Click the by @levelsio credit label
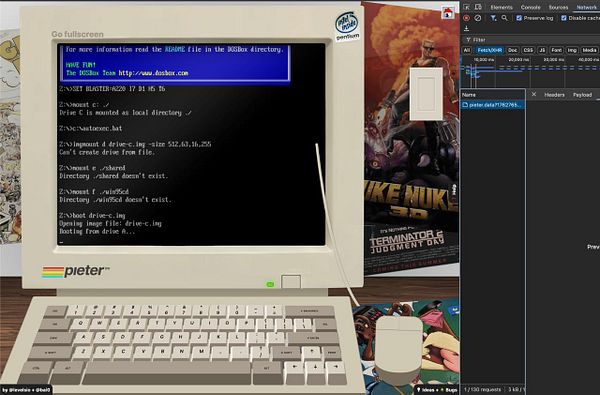The image size is (600, 395). (26, 390)
